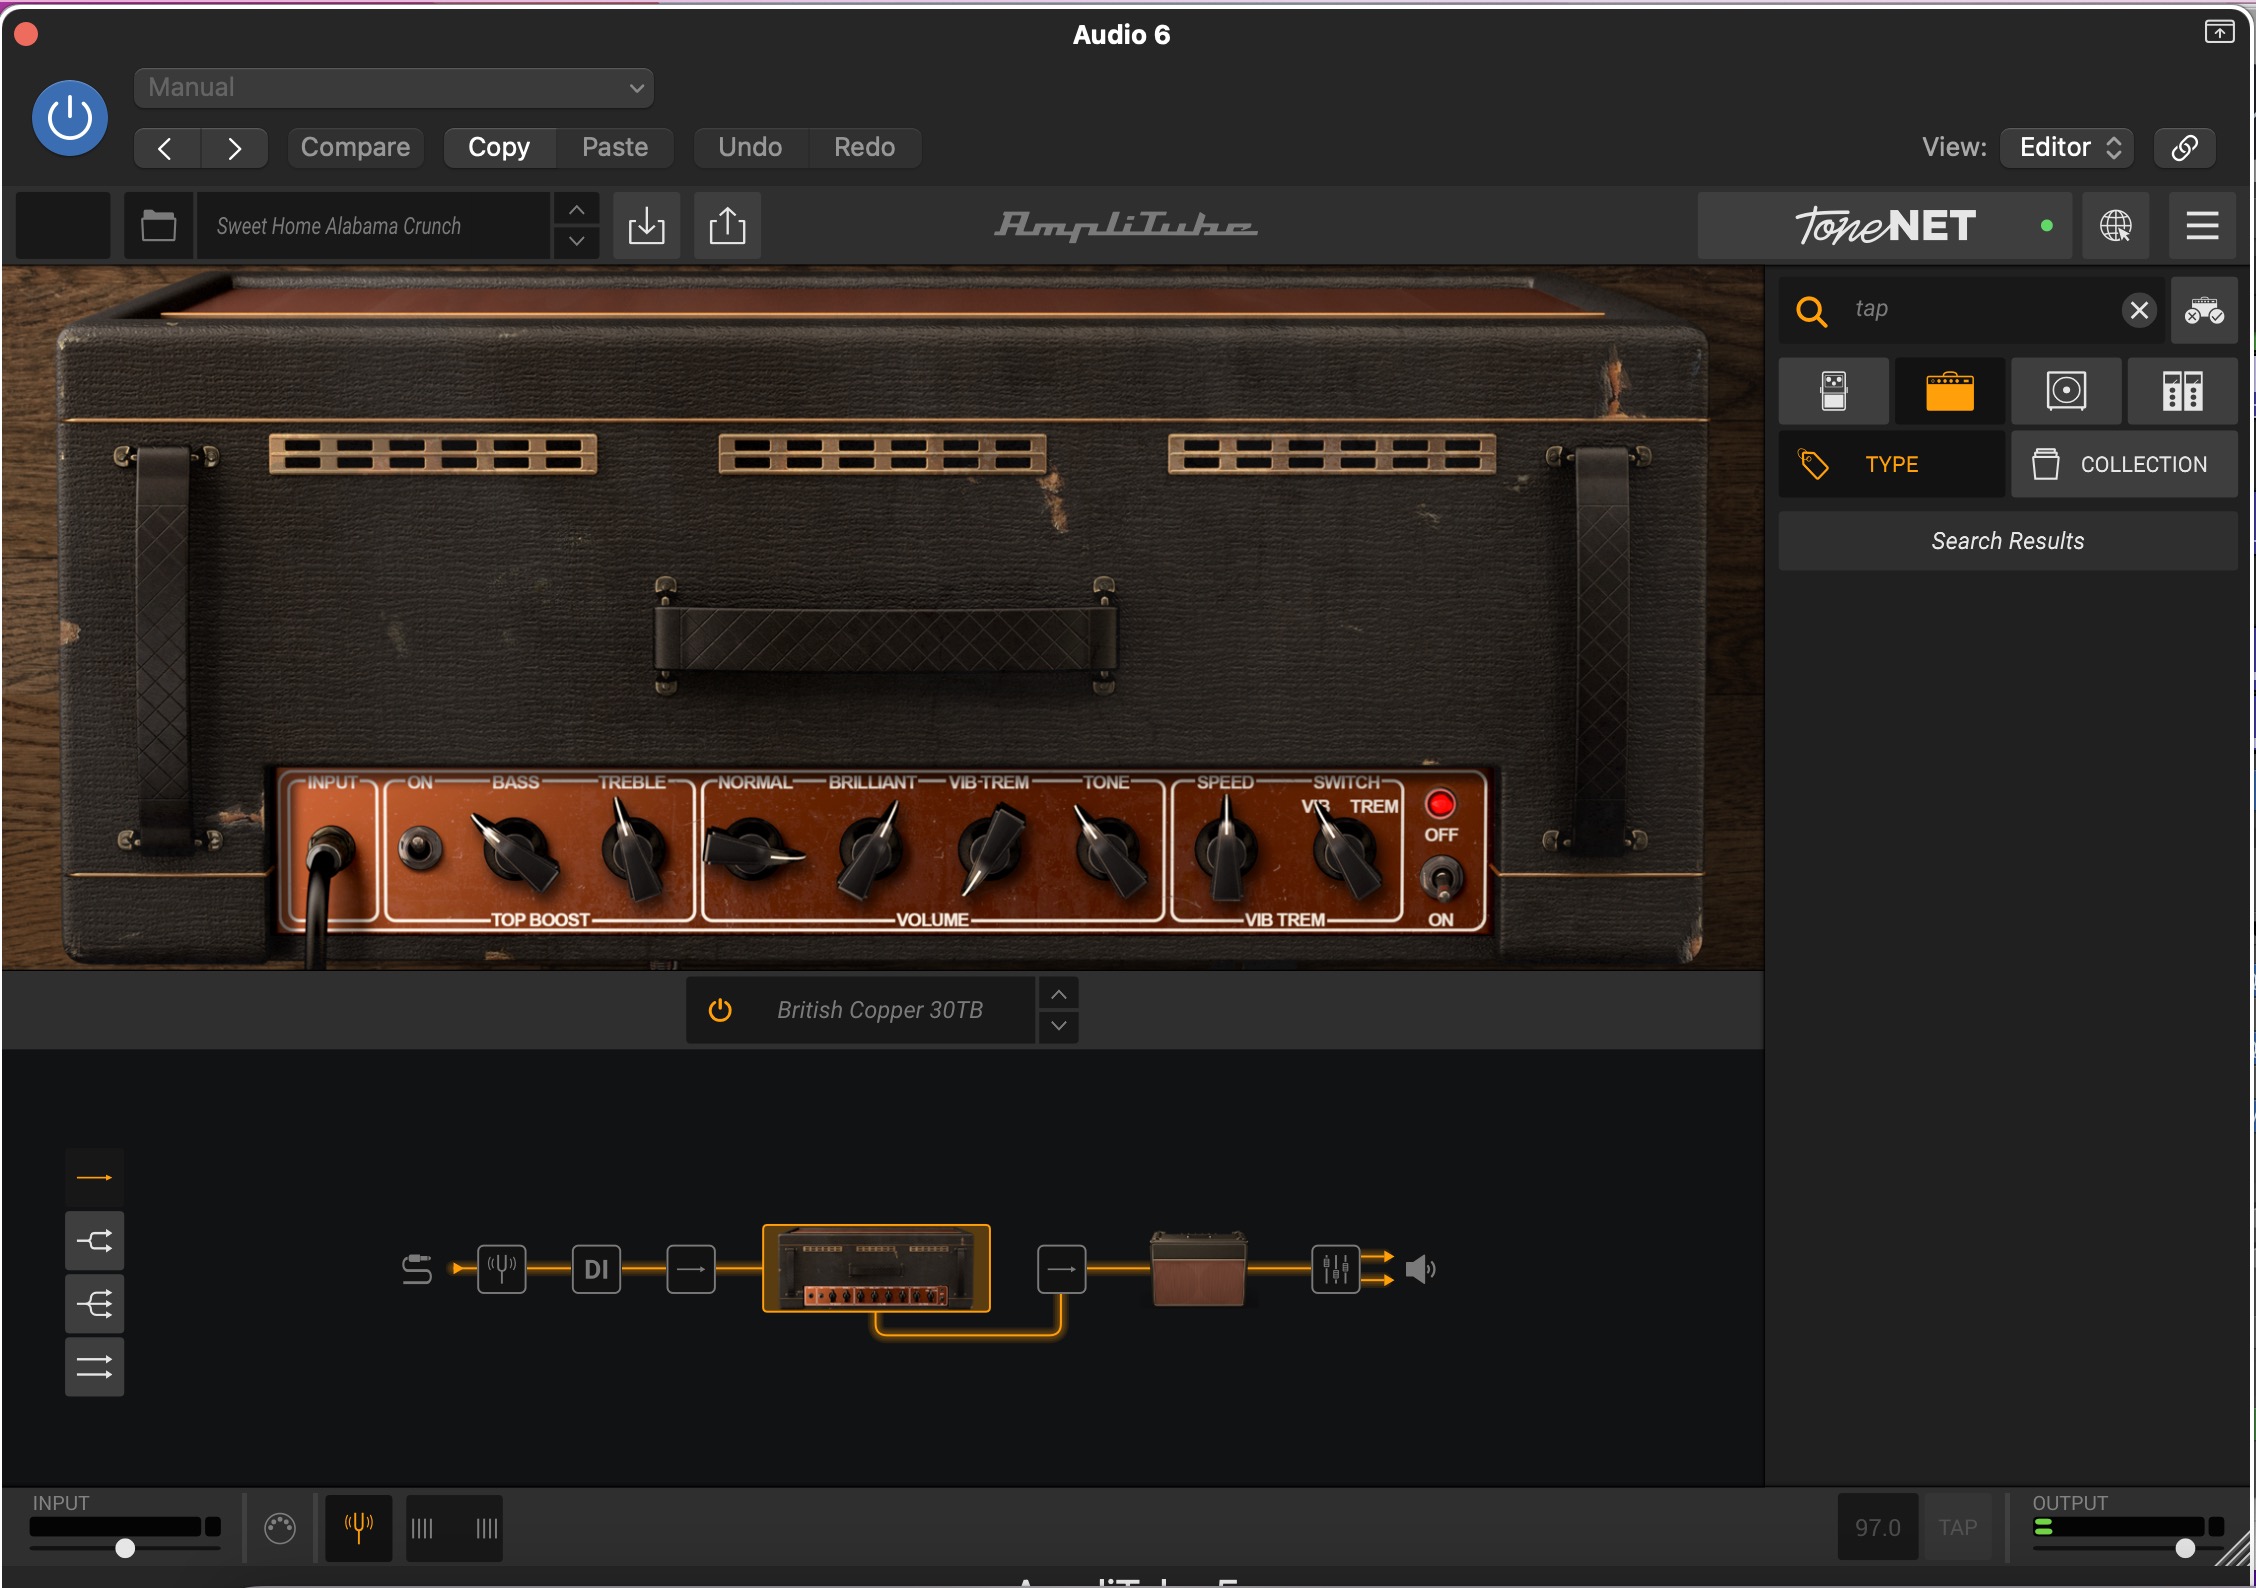Image resolution: width=2256 pixels, height=1588 pixels.
Task: Click the speaker output icon
Action: 1420,1270
